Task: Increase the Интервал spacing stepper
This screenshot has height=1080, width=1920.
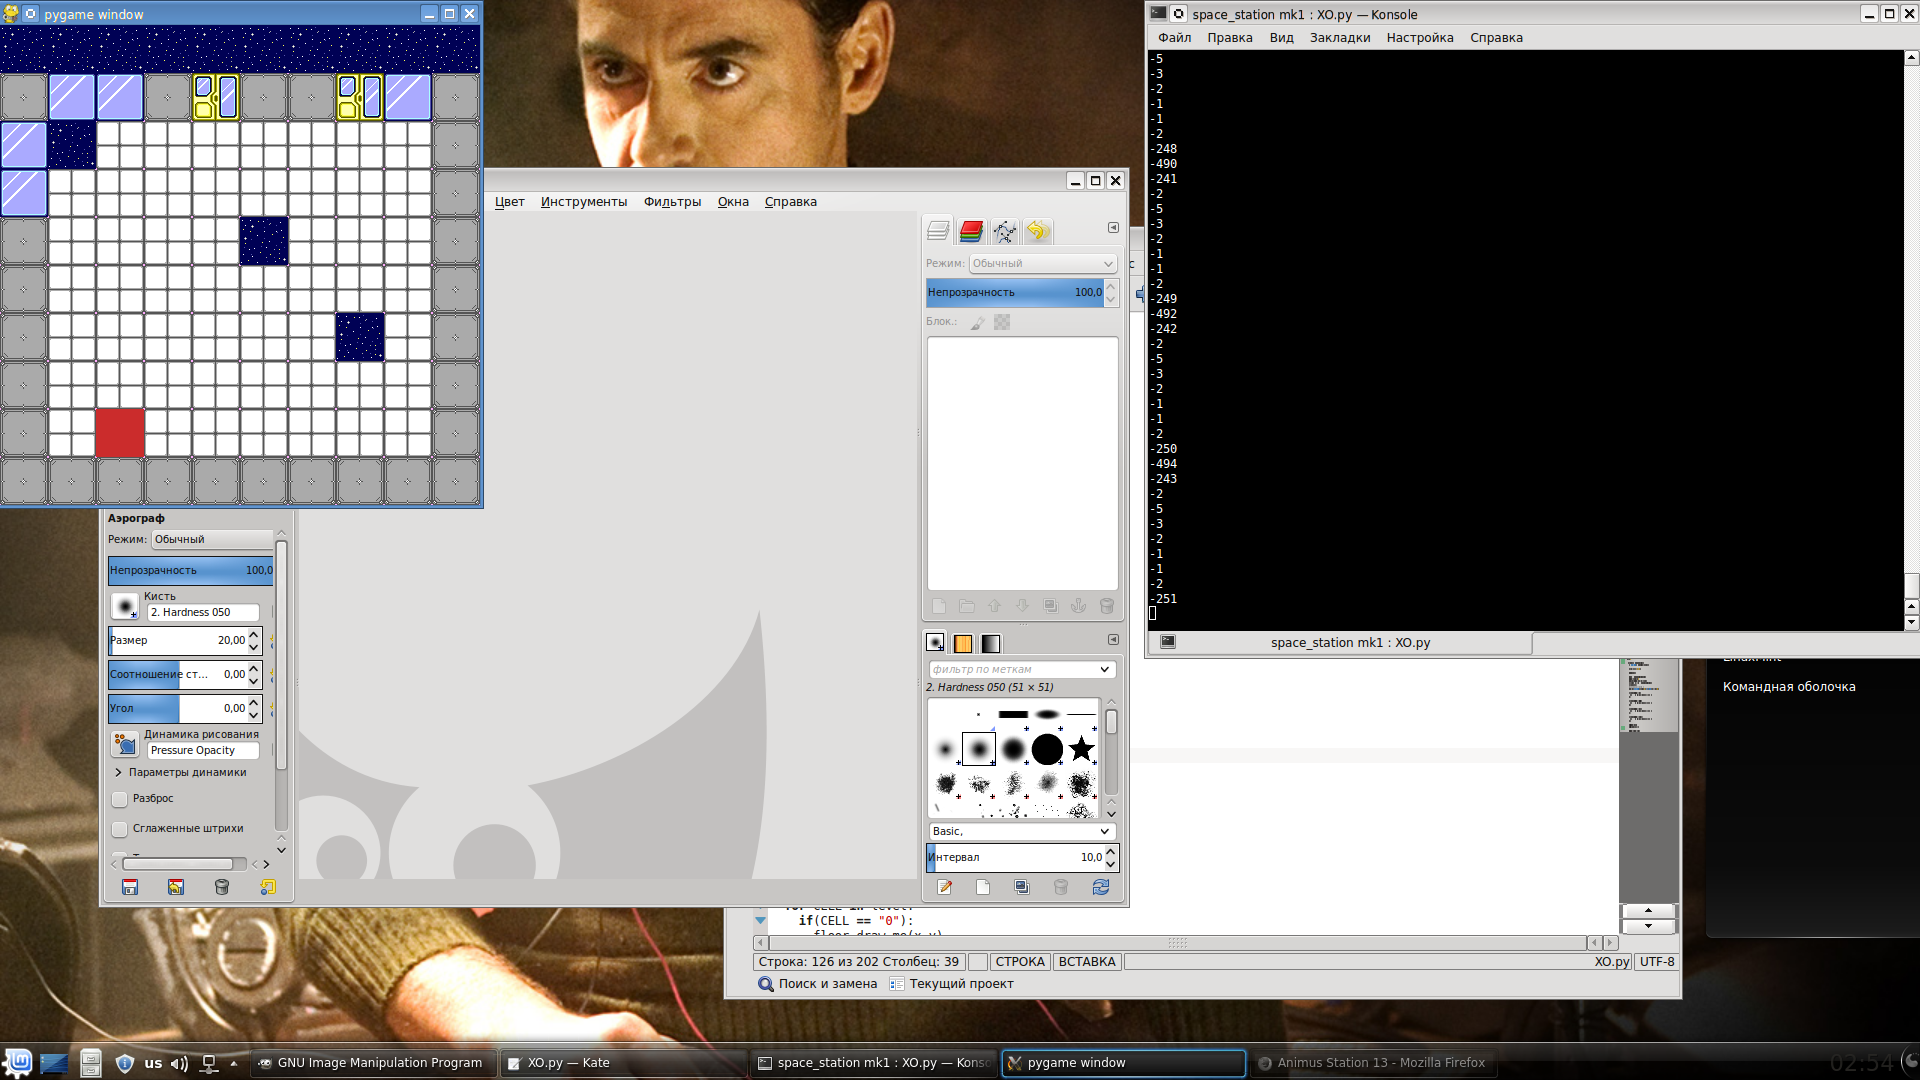Action: [x=1110, y=851]
